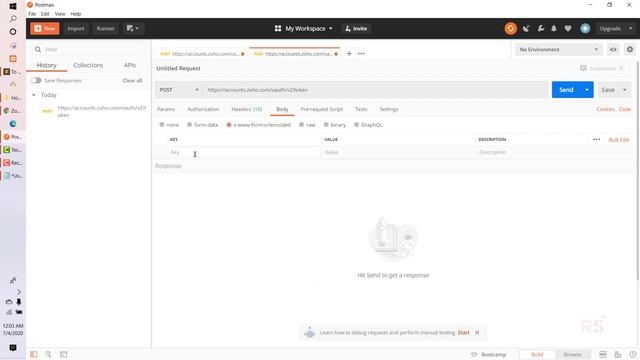Click the Invite button

coord(356,29)
